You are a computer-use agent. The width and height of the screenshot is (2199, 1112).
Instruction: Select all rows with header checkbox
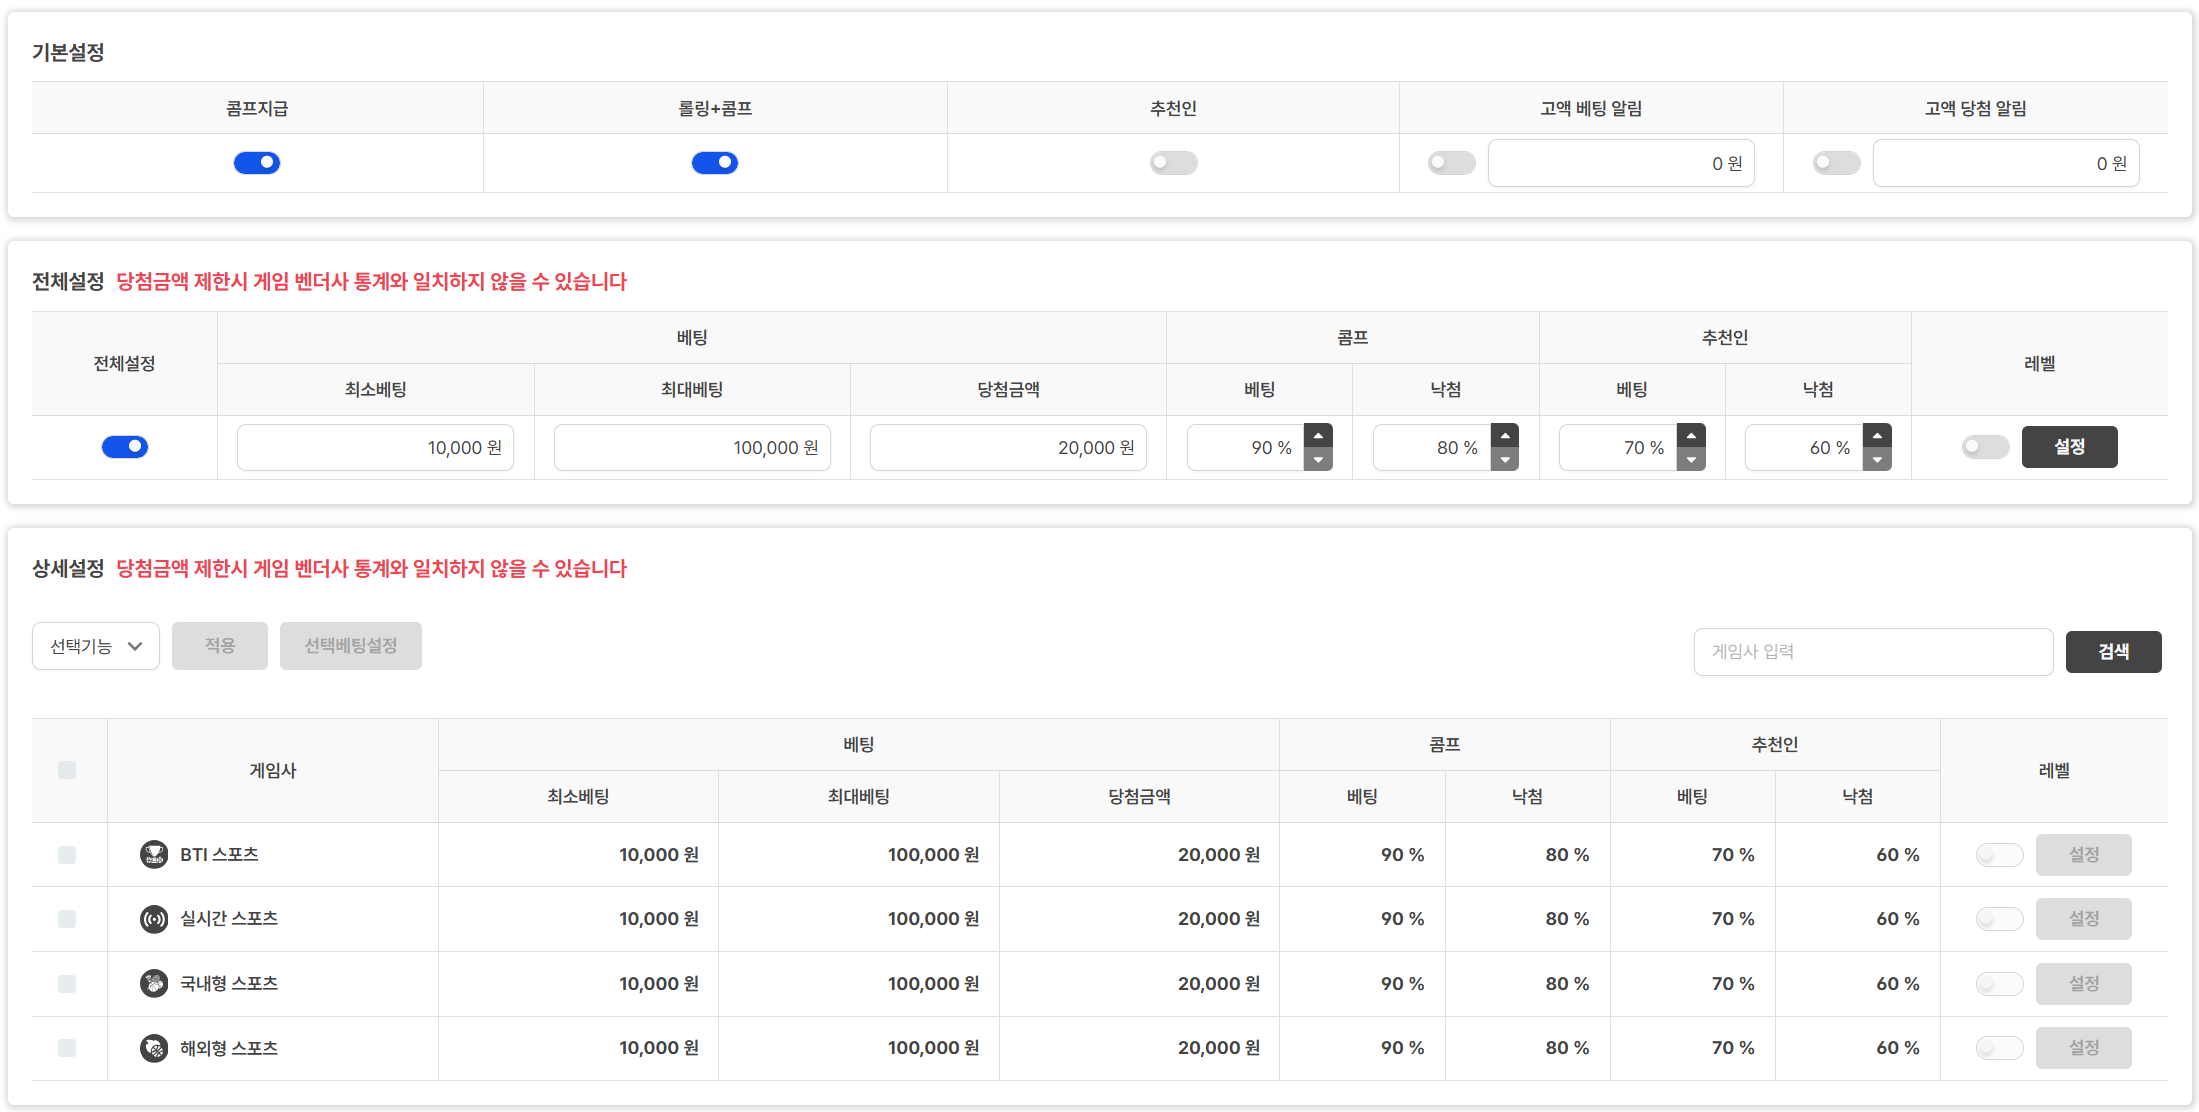[67, 770]
